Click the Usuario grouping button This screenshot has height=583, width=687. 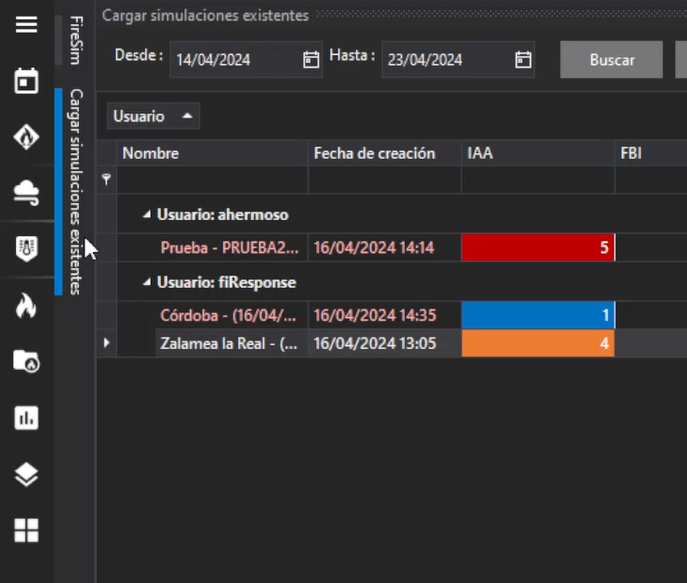[153, 116]
